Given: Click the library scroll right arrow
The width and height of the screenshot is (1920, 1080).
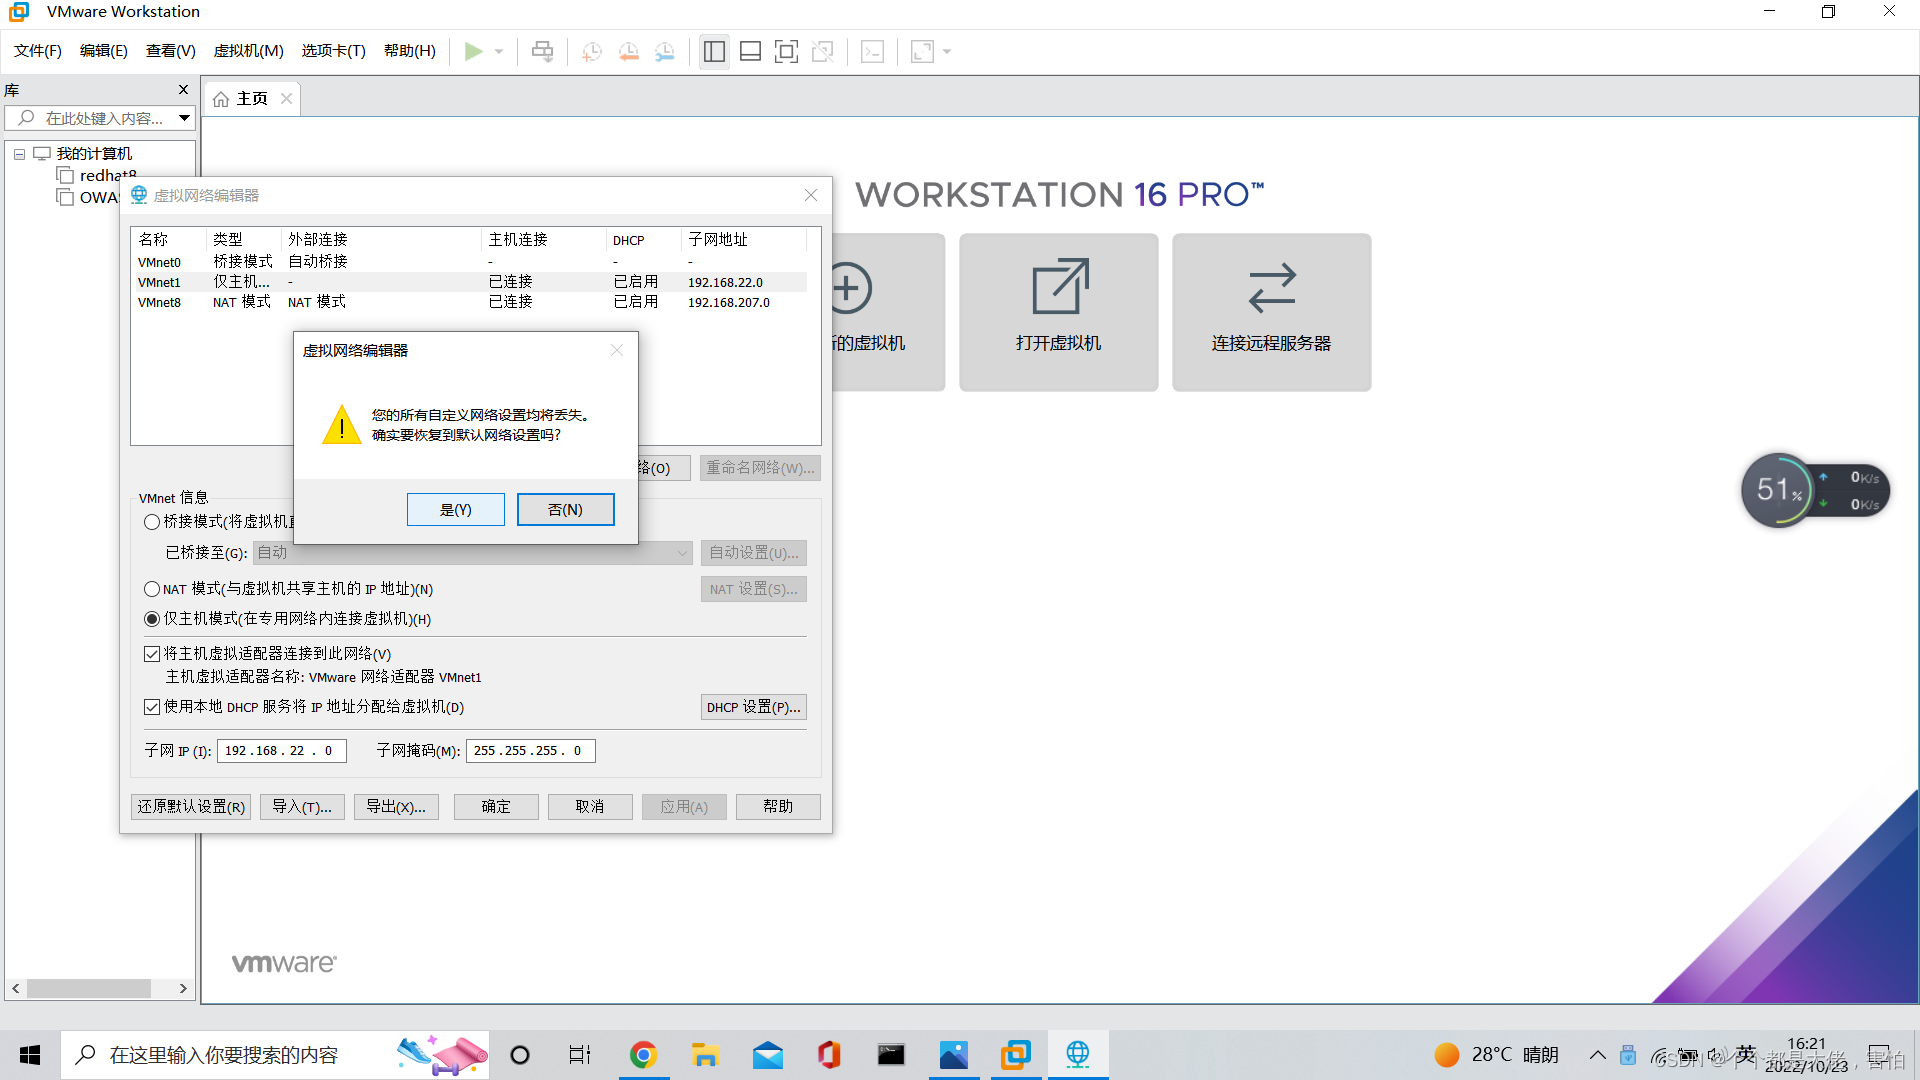Looking at the screenshot, I should tap(183, 988).
